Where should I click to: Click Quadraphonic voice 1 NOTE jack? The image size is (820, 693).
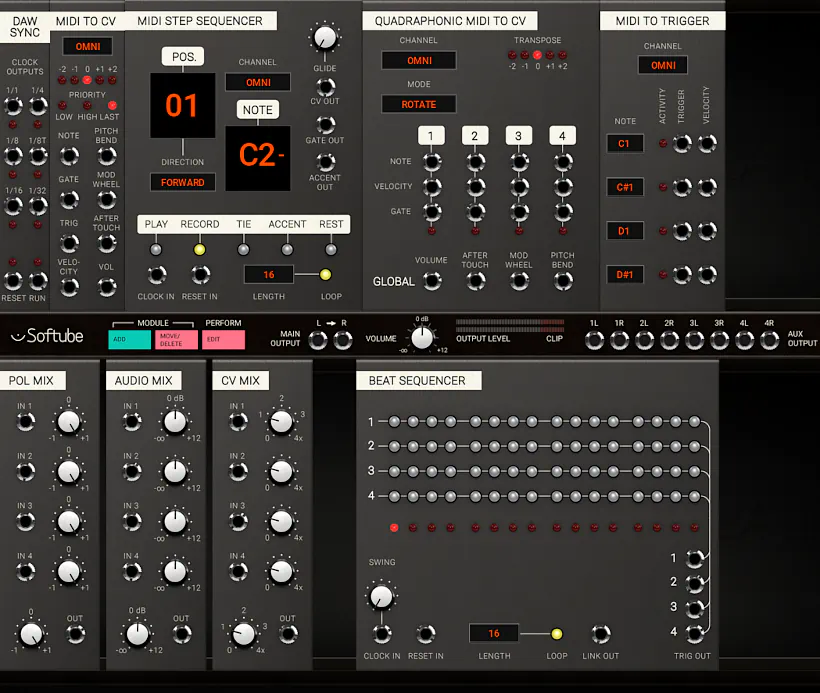[432, 162]
